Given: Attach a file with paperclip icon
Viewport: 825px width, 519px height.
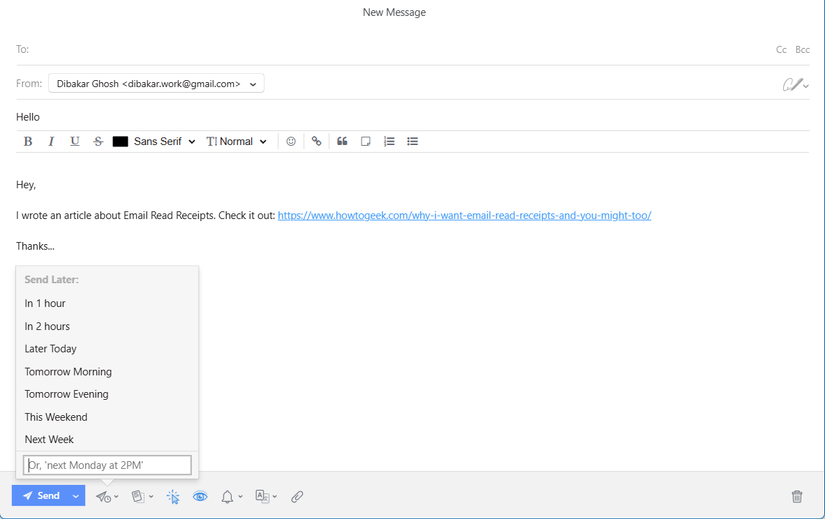Looking at the screenshot, I should [x=297, y=496].
